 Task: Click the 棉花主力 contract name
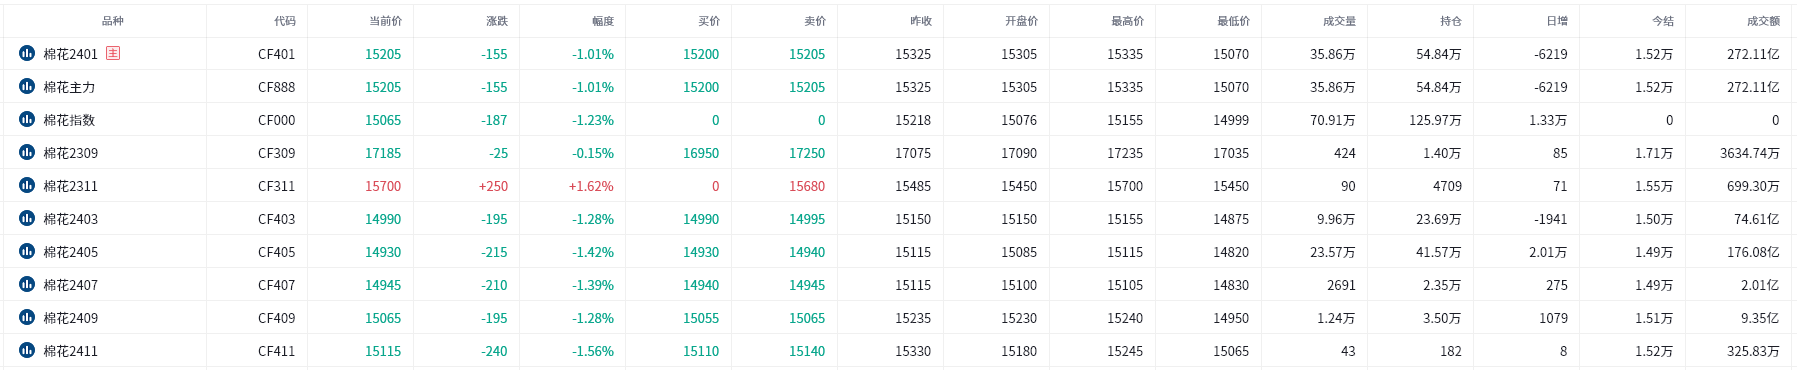[x=69, y=87]
